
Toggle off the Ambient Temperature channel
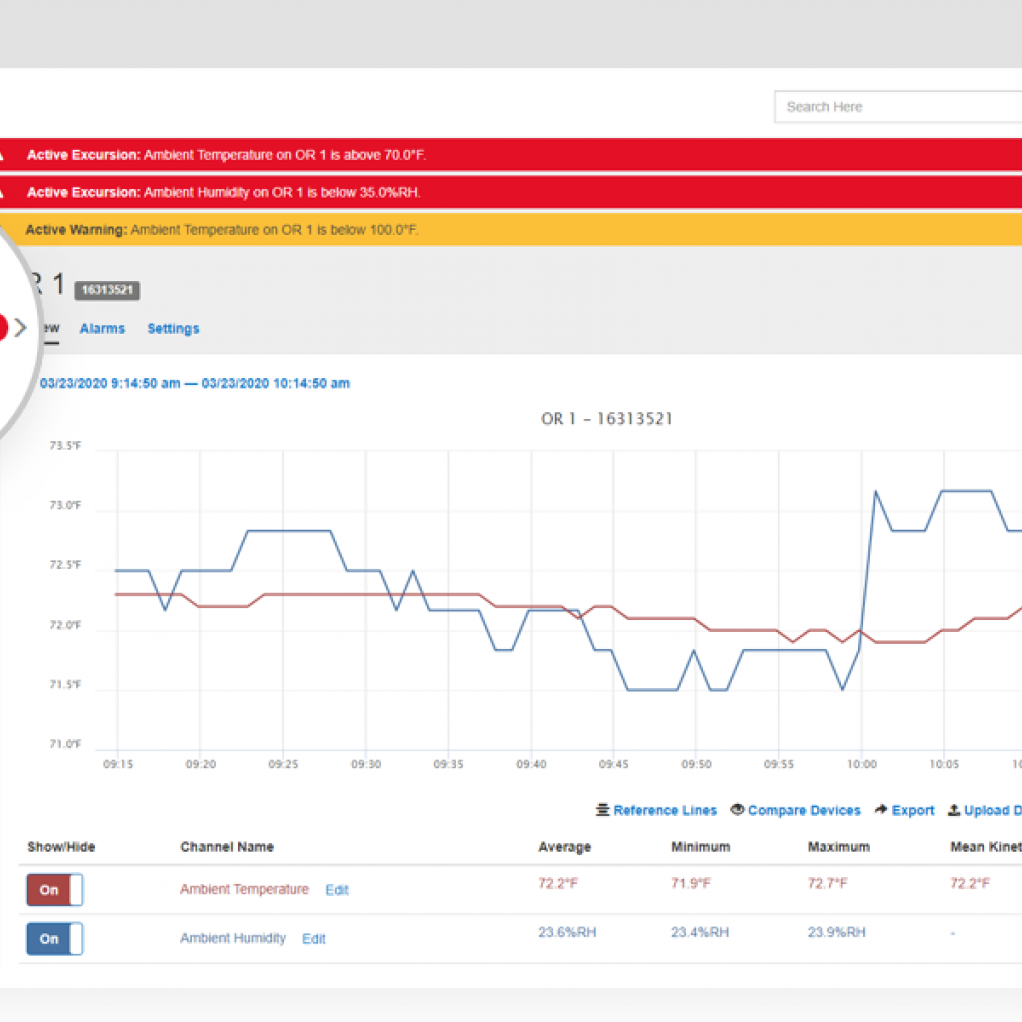click(54, 890)
